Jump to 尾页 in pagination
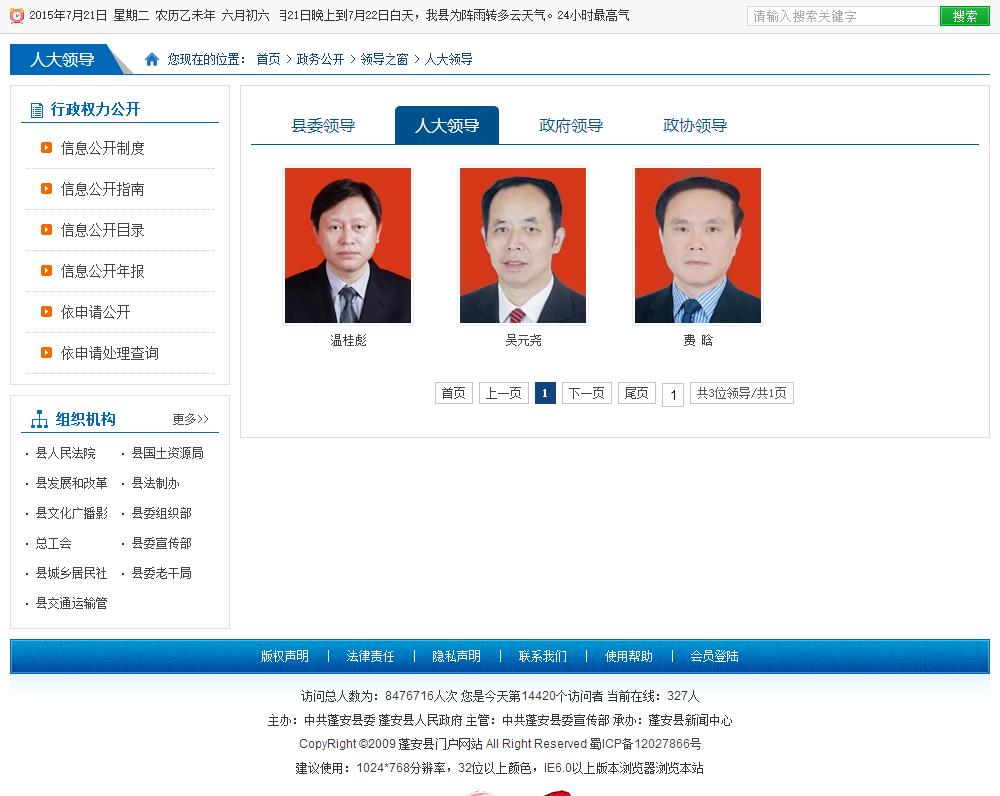Image resolution: width=1000 pixels, height=796 pixels. tap(636, 393)
